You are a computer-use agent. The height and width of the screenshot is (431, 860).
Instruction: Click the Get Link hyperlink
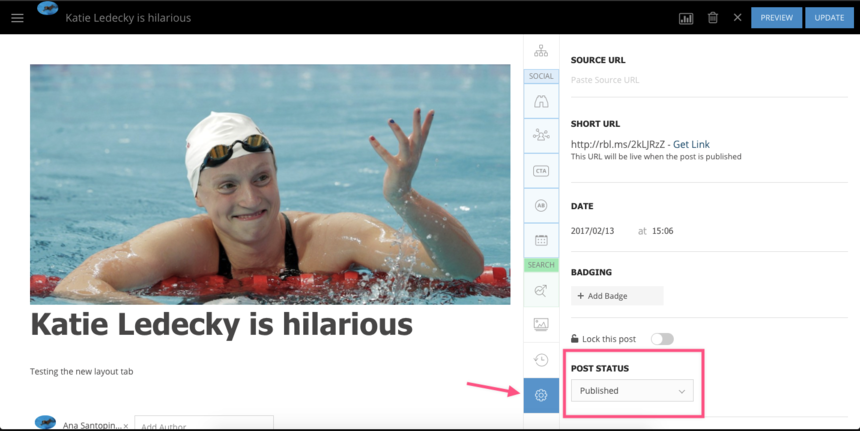pos(691,144)
